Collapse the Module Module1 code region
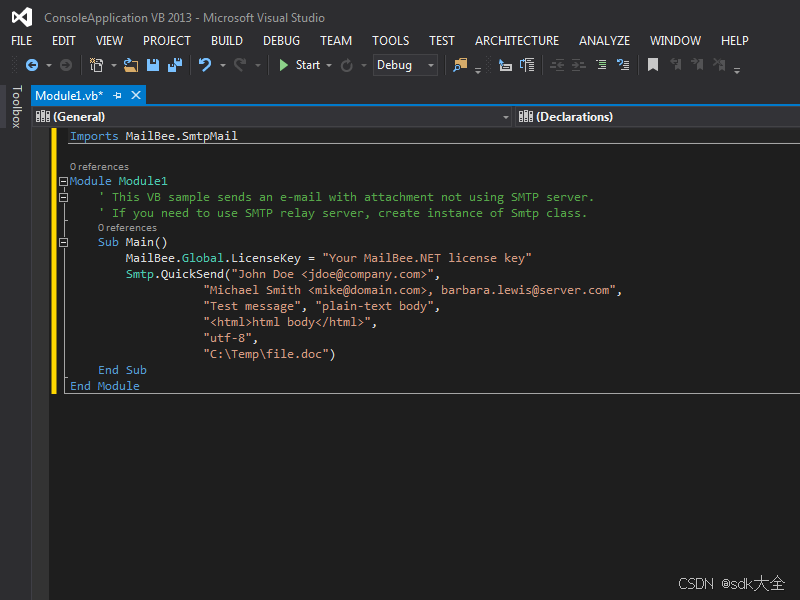 tap(62, 183)
